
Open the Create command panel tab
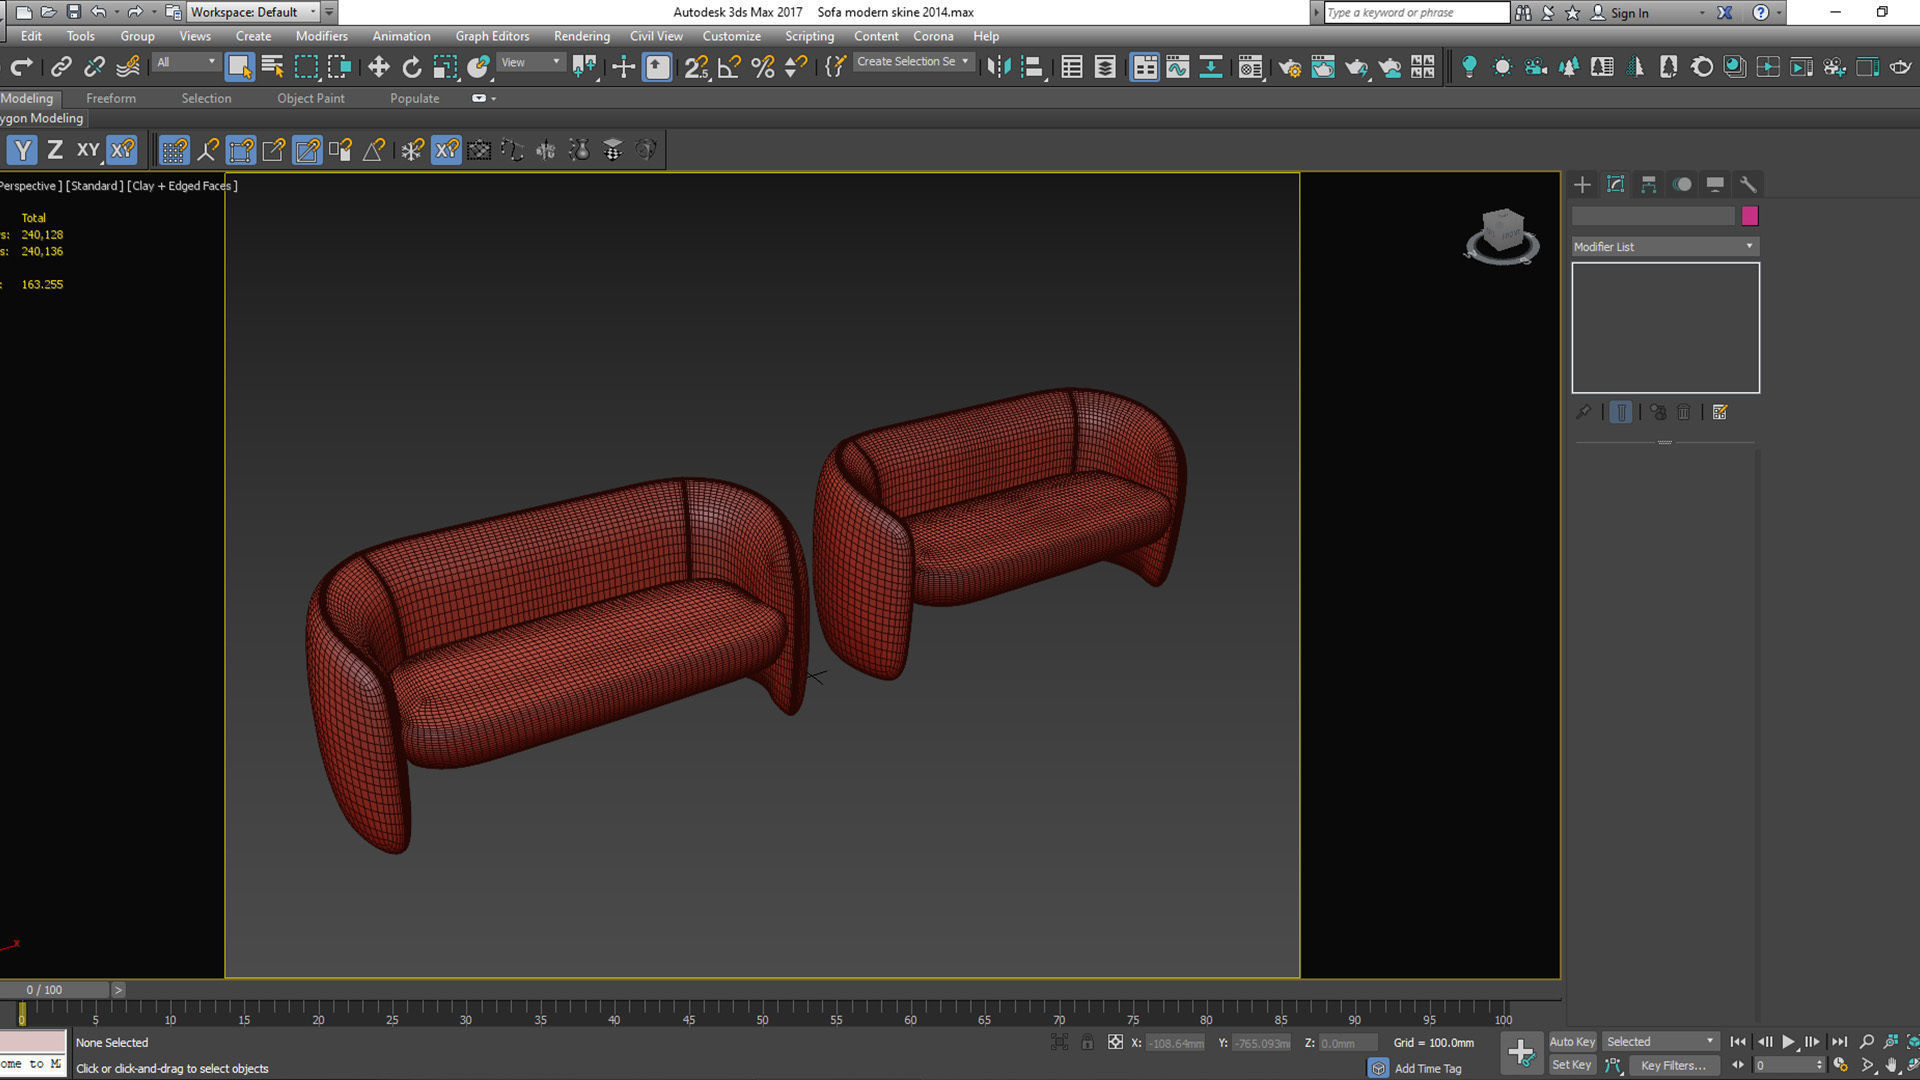[x=1582, y=184]
